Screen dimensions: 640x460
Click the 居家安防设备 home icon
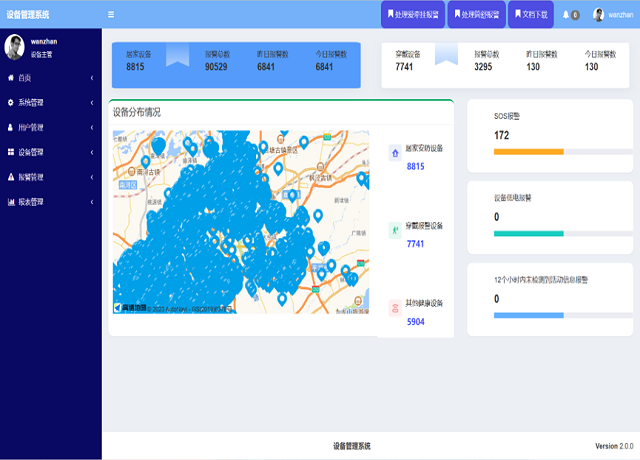(394, 153)
